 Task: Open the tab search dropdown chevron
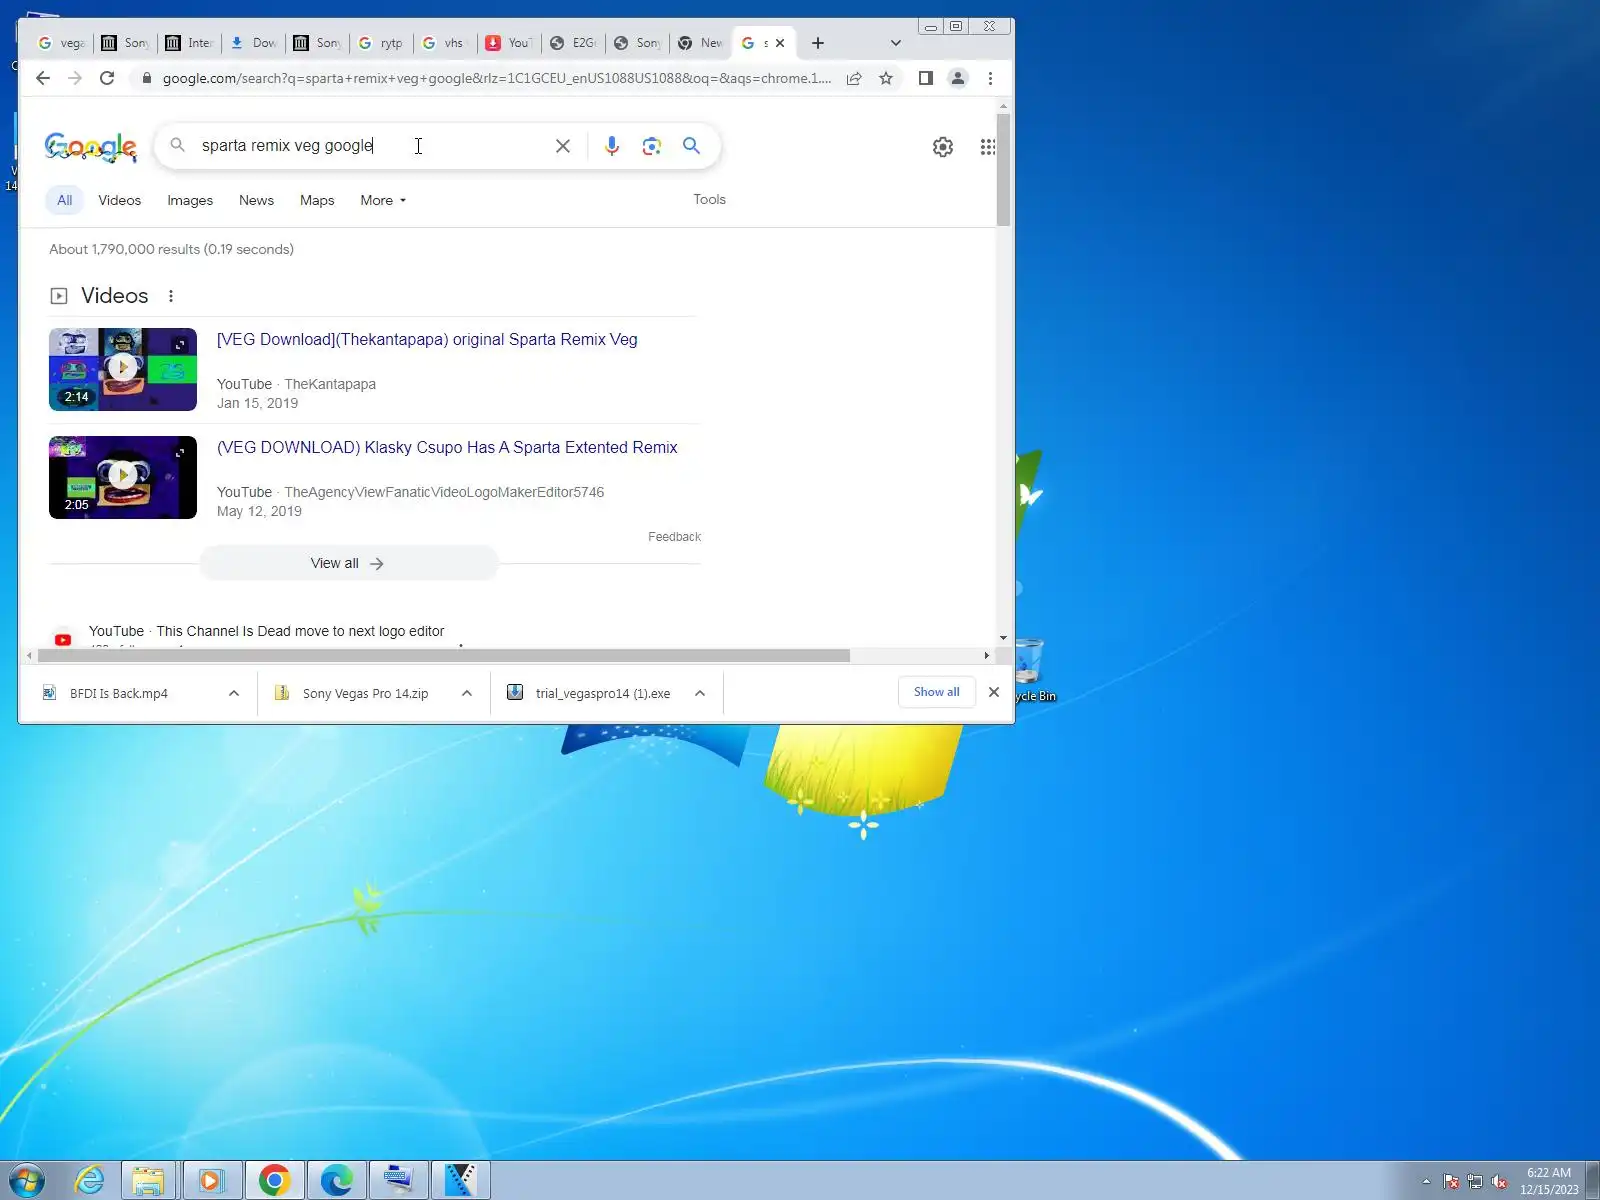[896, 43]
